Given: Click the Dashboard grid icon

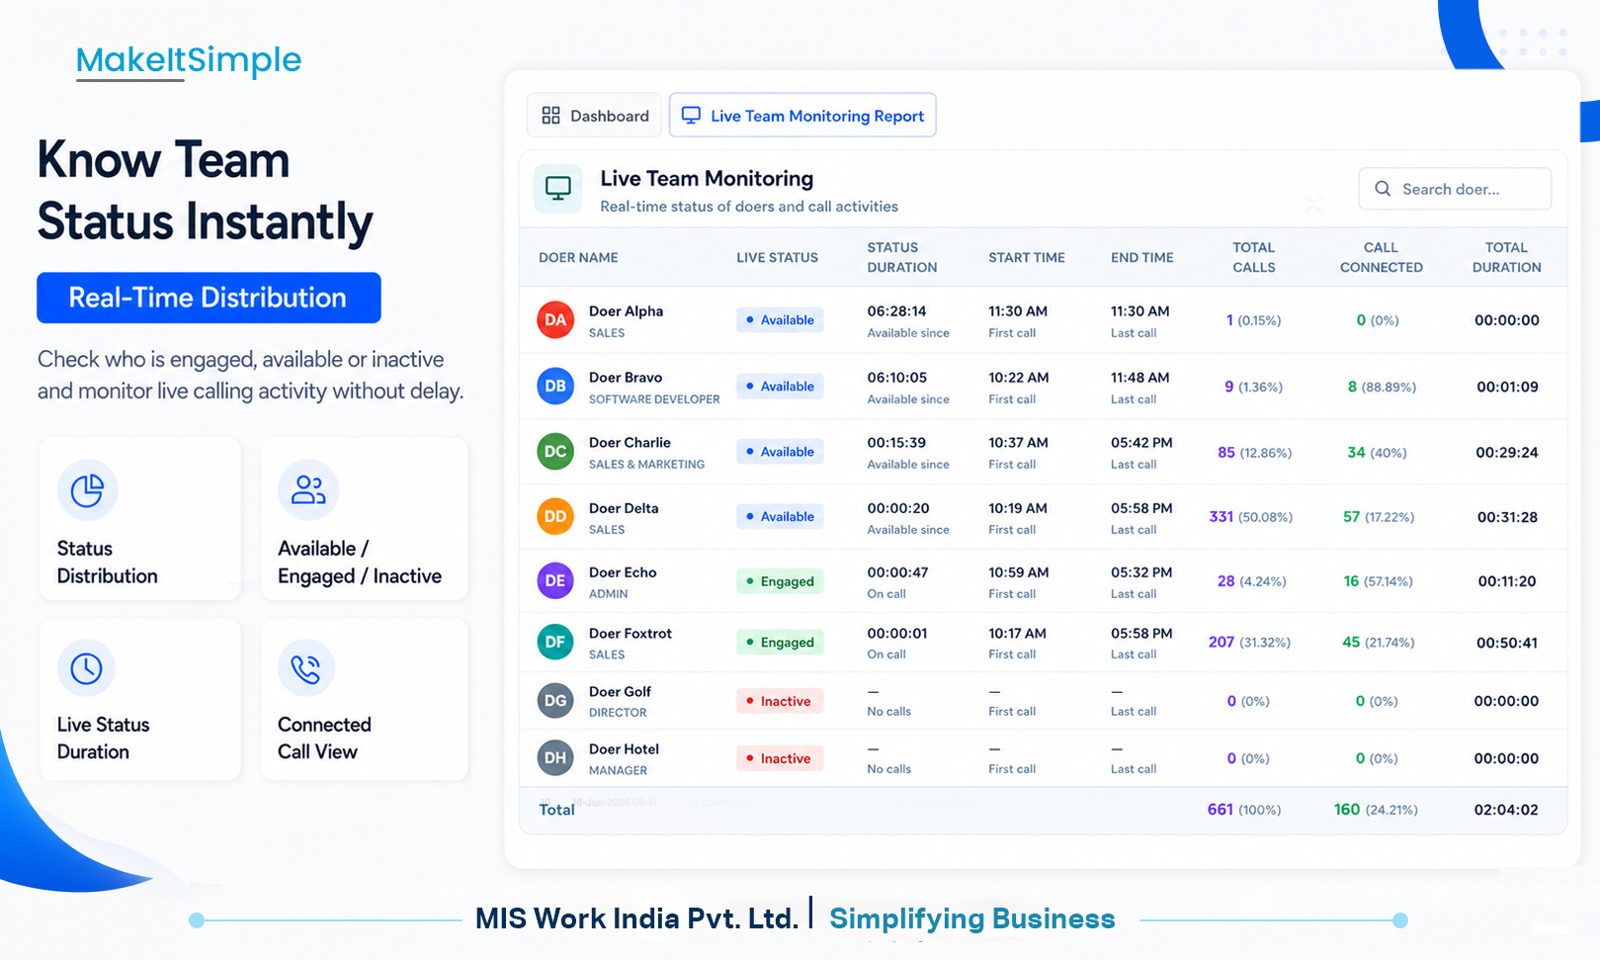Looking at the screenshot, I should tap(551, 116).
